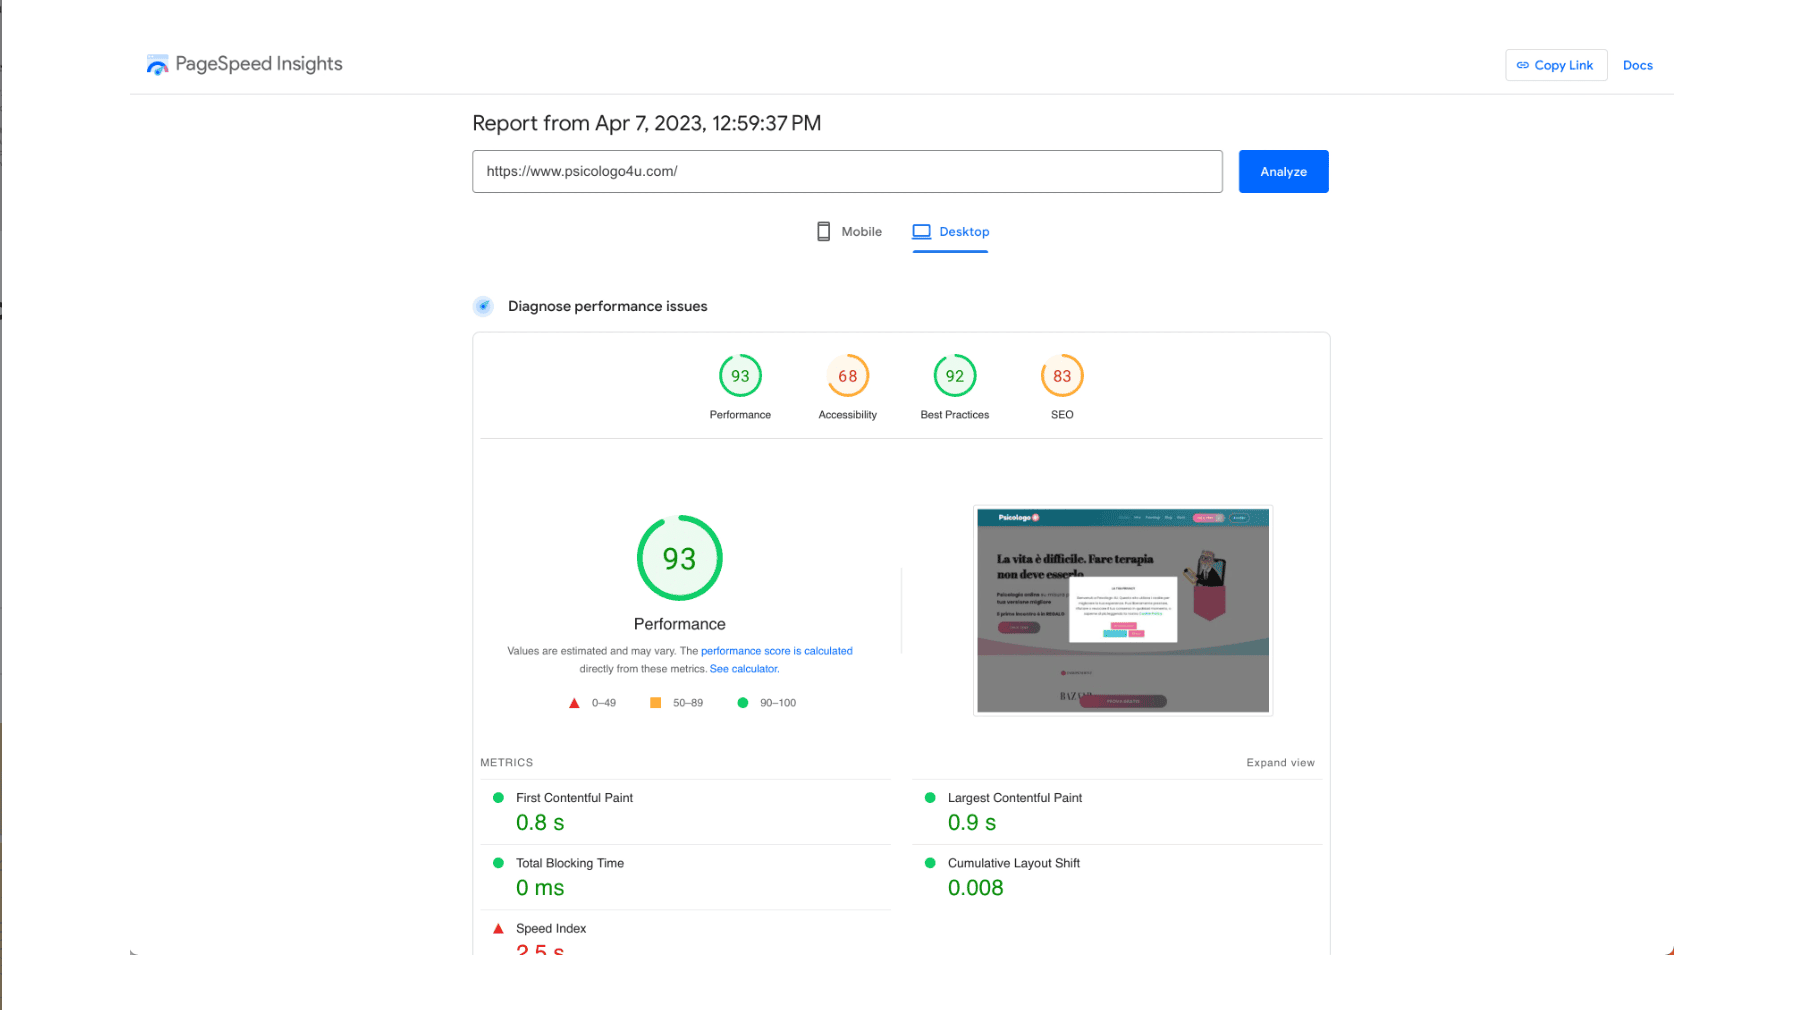Viewport: 1802px width, 1010px height.
Task: Select the Best Practices score gauge 92
Action: coord(954,377)
